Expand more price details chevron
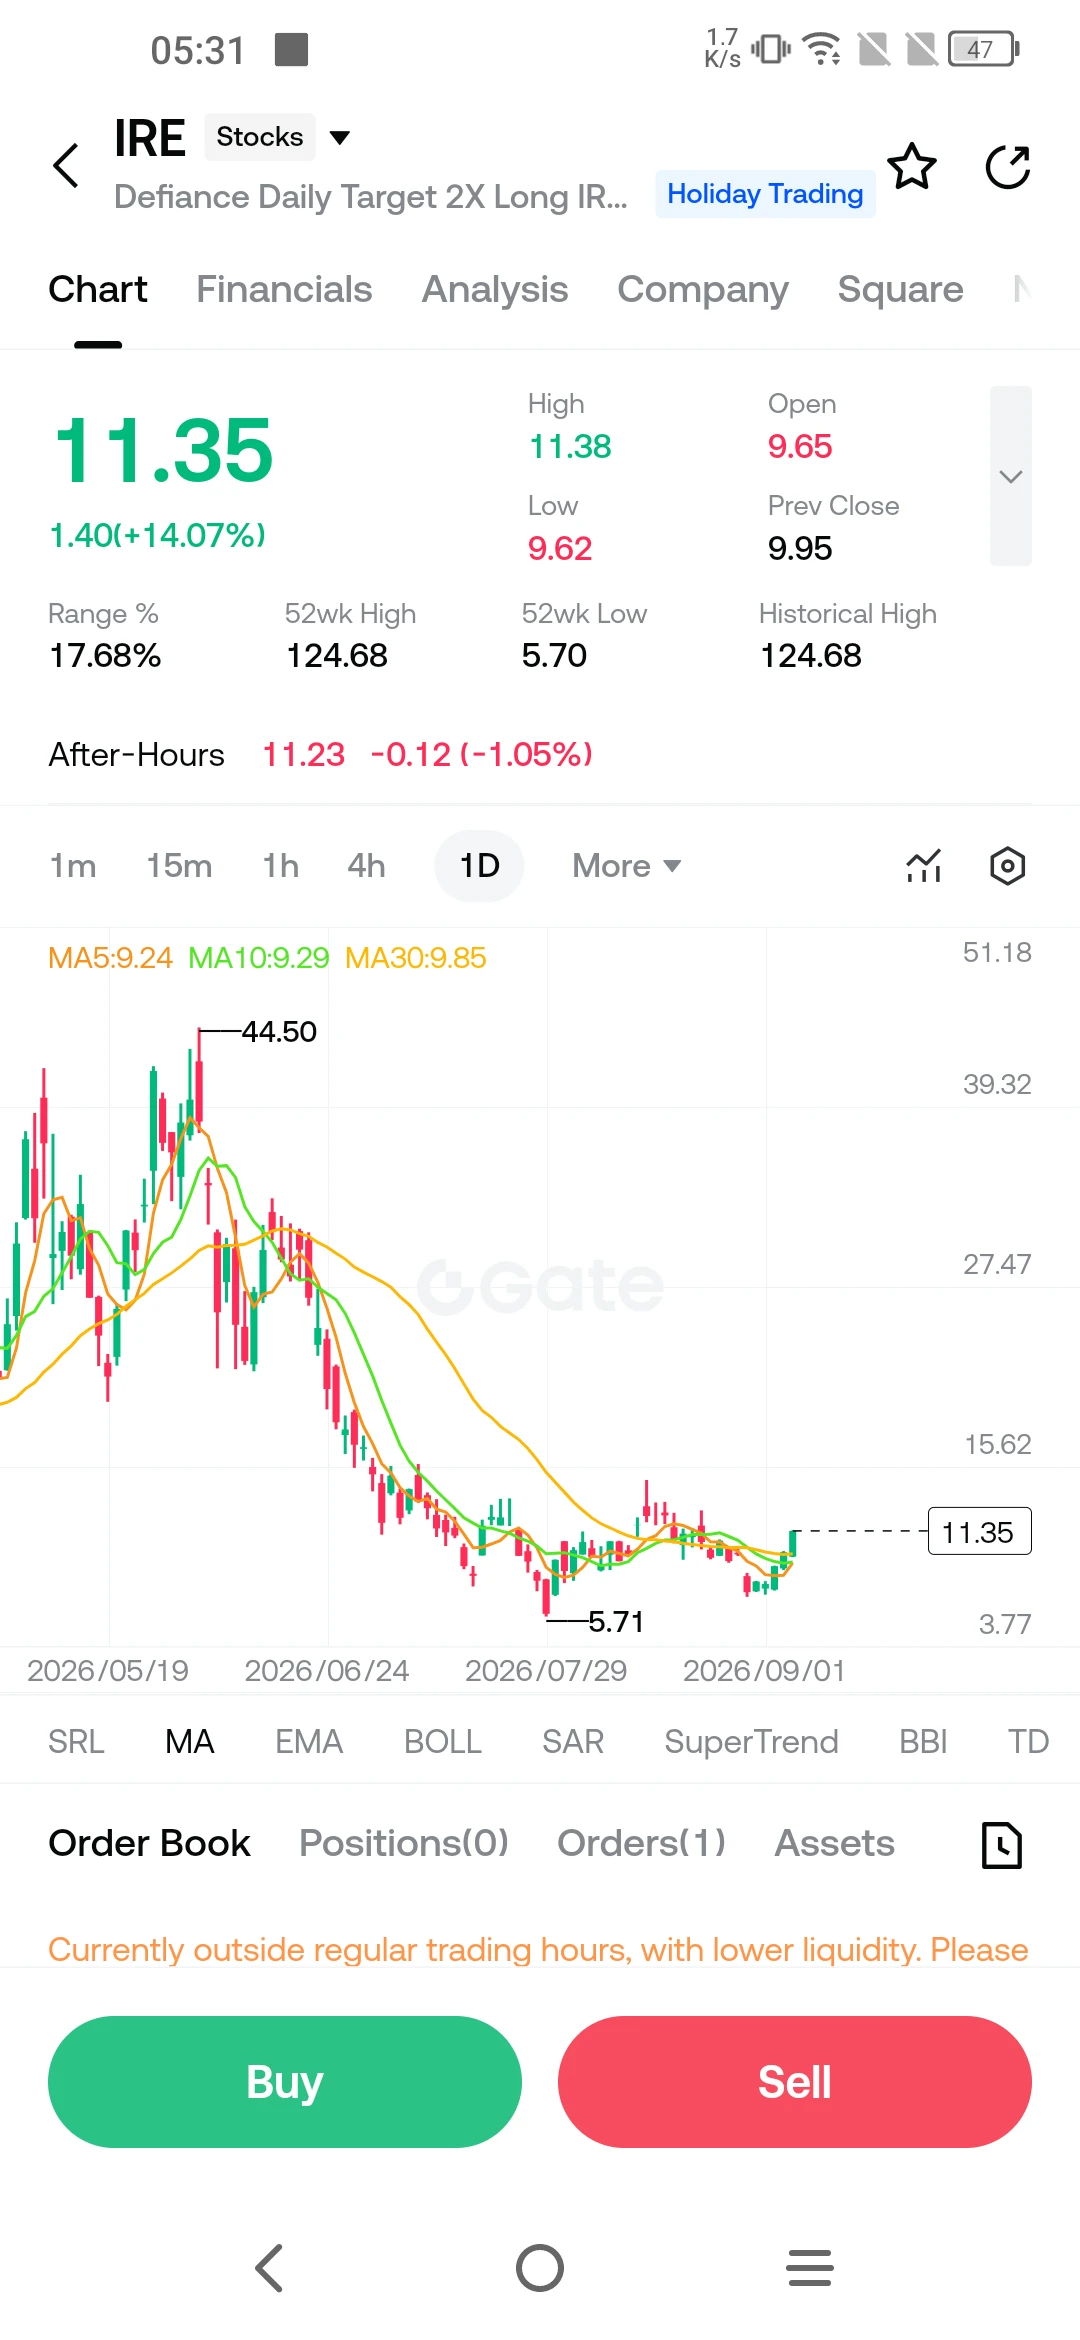Image resolution: width=1080 pixels, height=2340 pixels. click(x=1011, y=476)
